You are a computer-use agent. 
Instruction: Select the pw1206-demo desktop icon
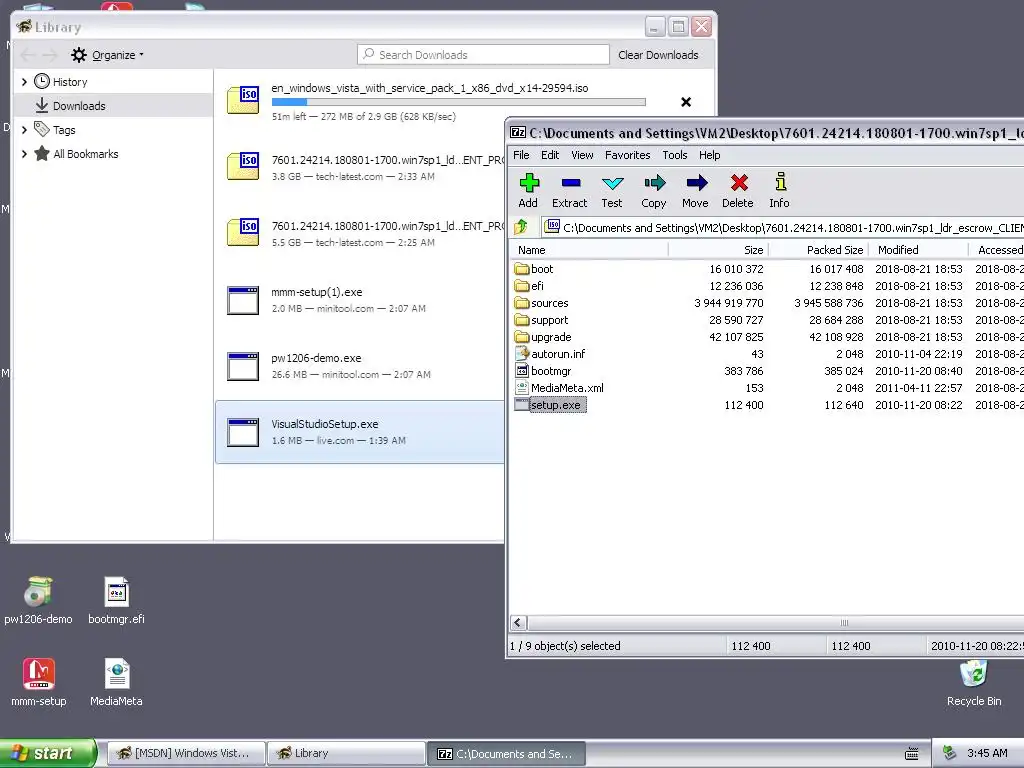(38, 600)
